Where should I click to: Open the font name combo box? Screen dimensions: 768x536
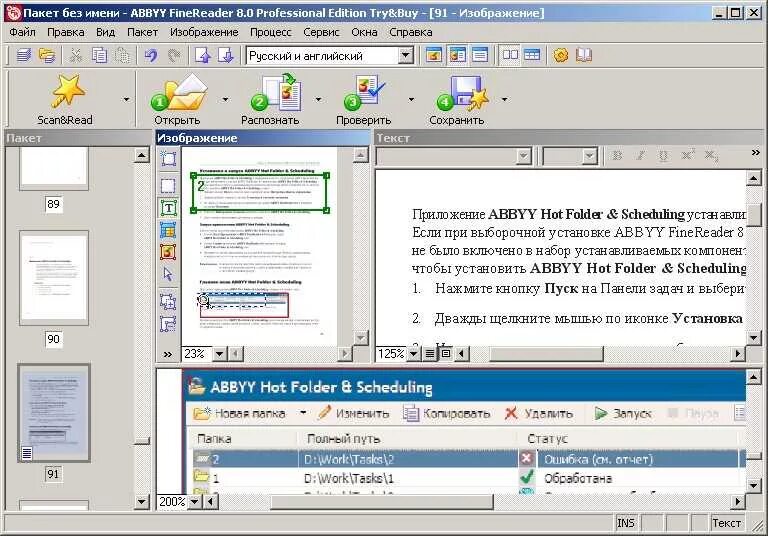coord(454,156)
